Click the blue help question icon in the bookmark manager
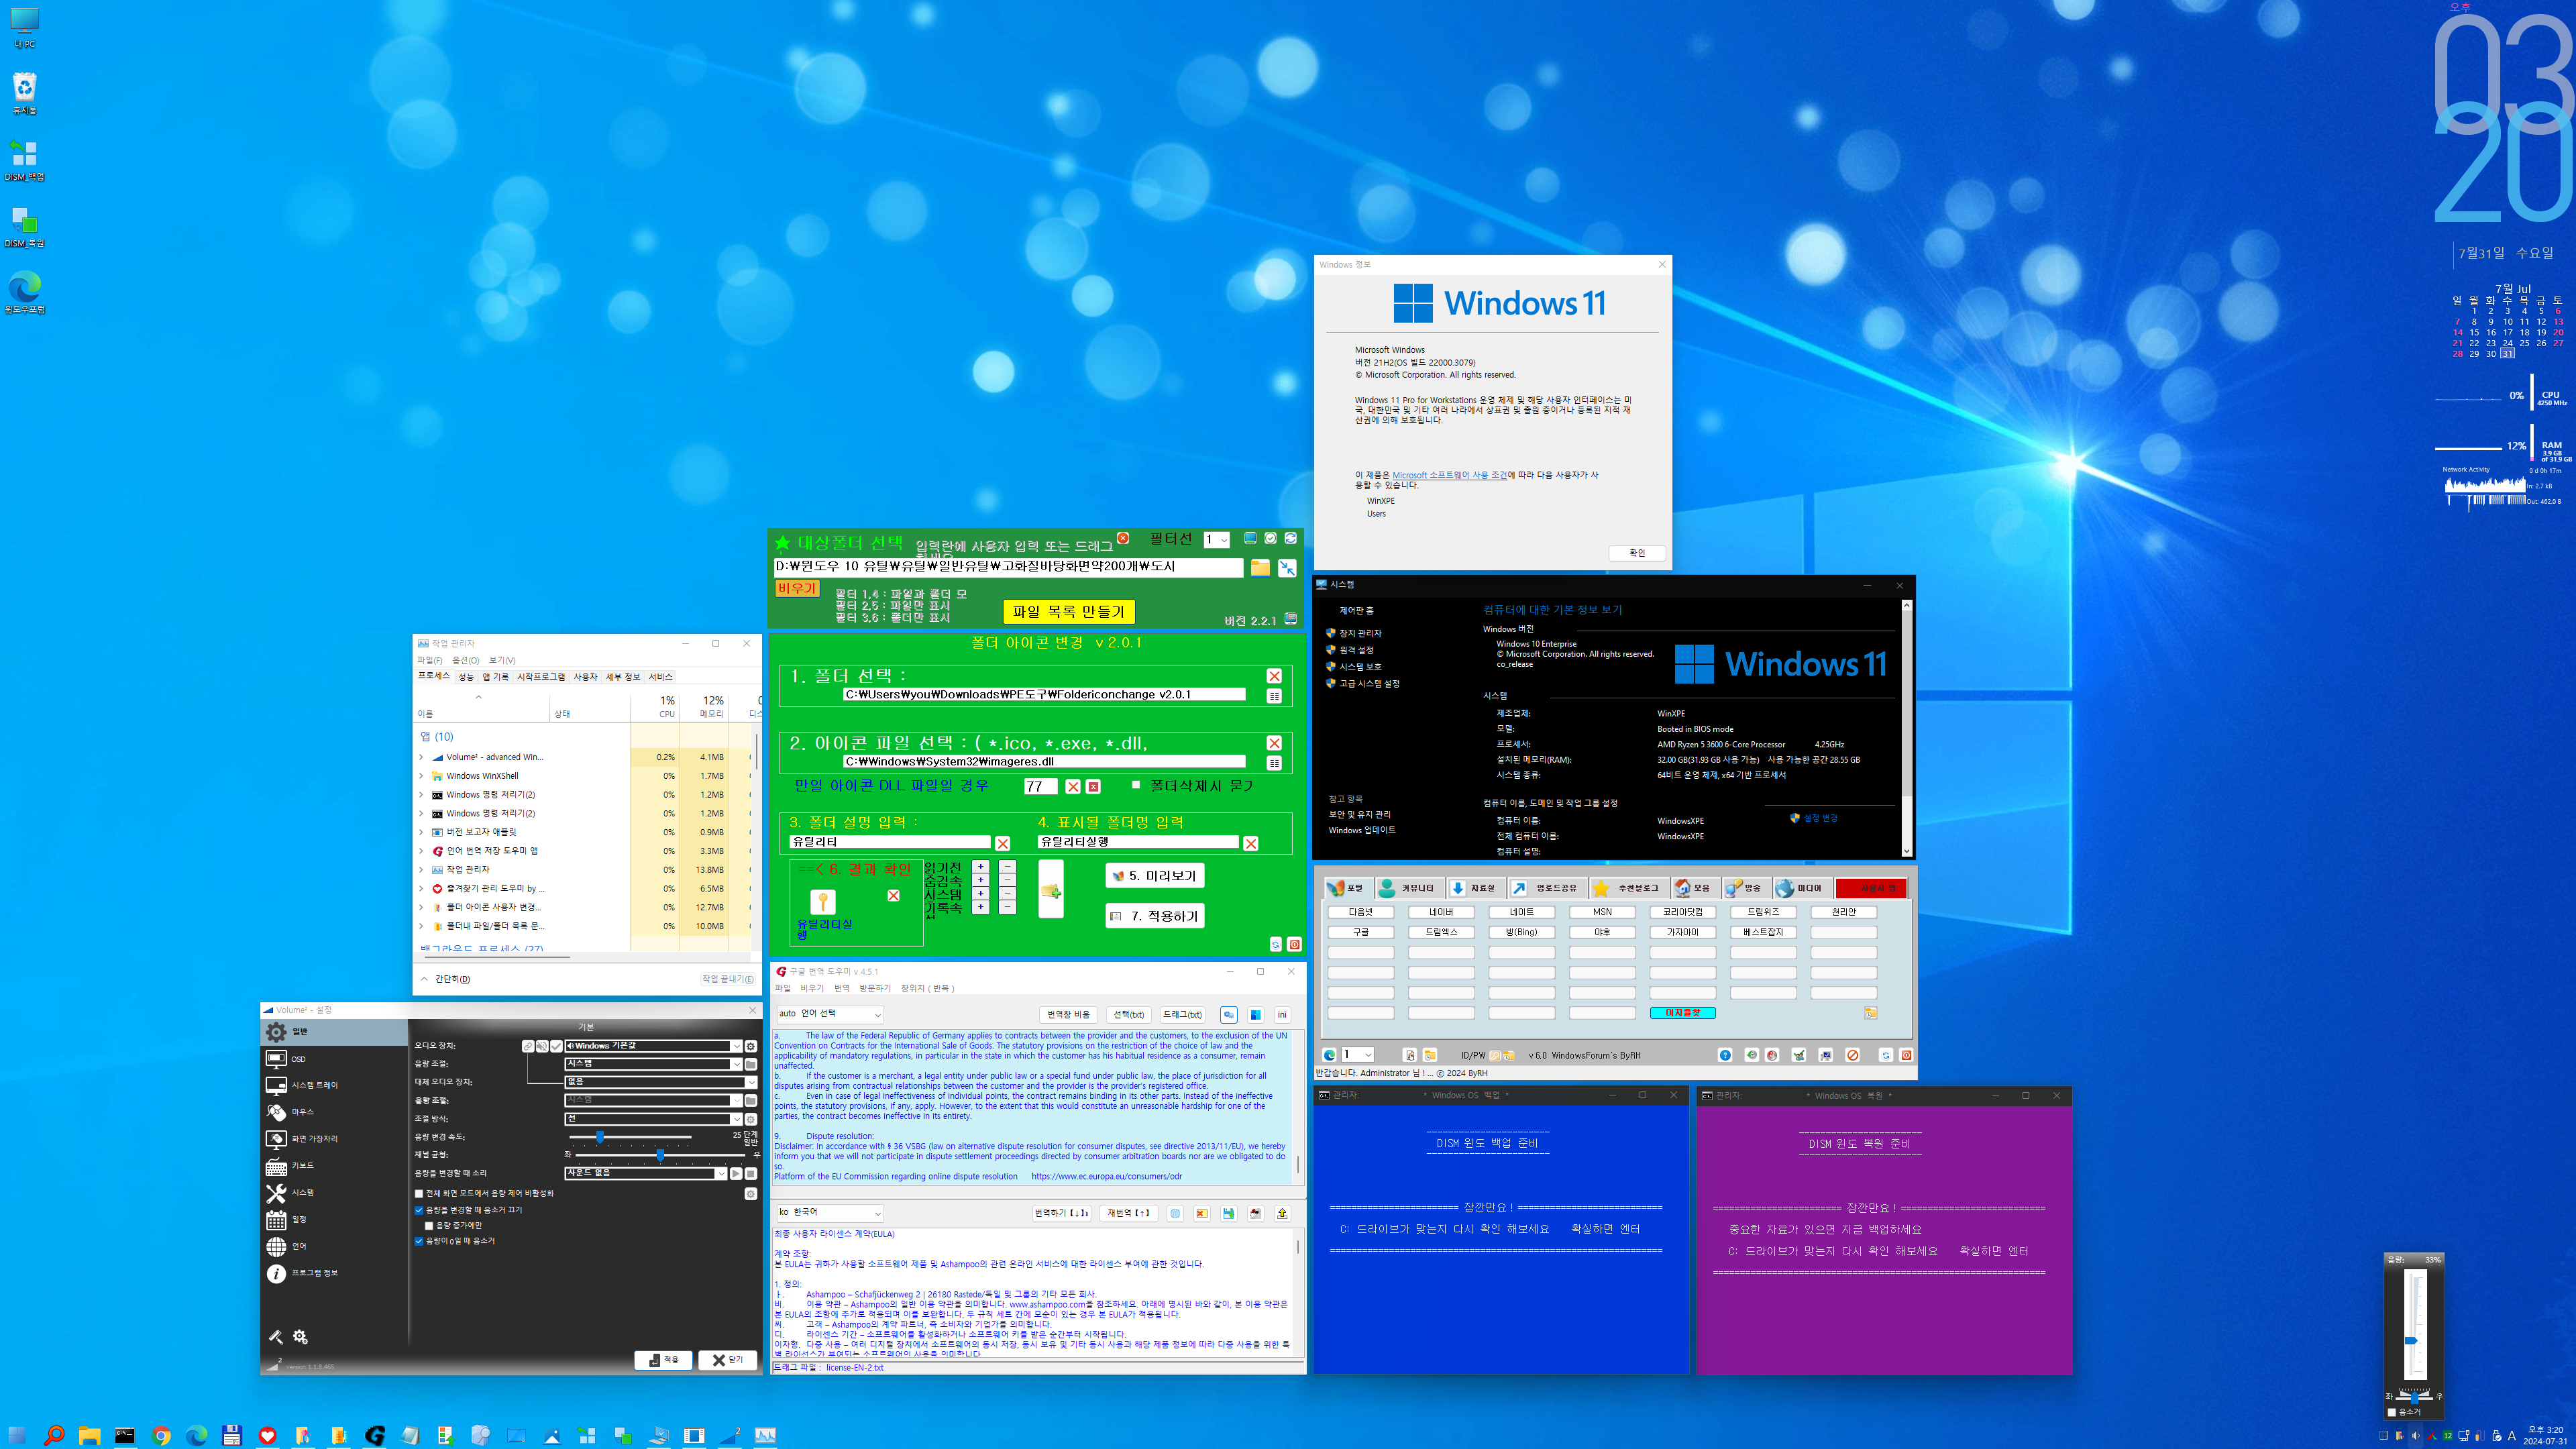 coord(1725,1055)
